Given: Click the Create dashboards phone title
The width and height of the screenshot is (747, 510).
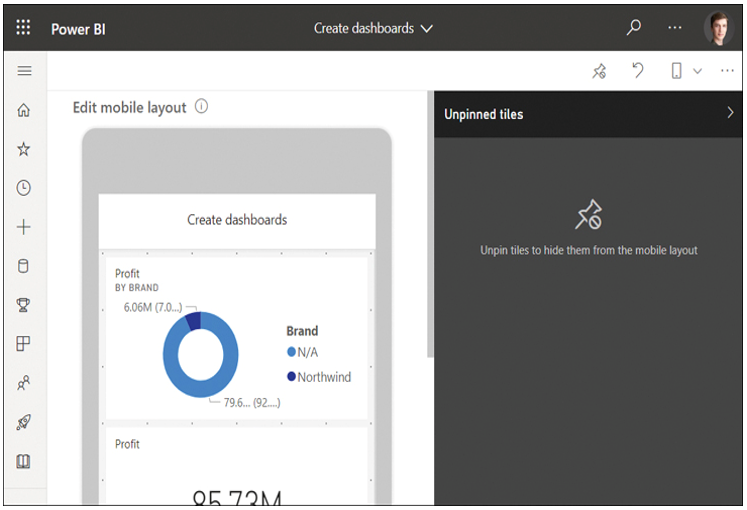Looking at the screenshot, I should coord(237,220).
